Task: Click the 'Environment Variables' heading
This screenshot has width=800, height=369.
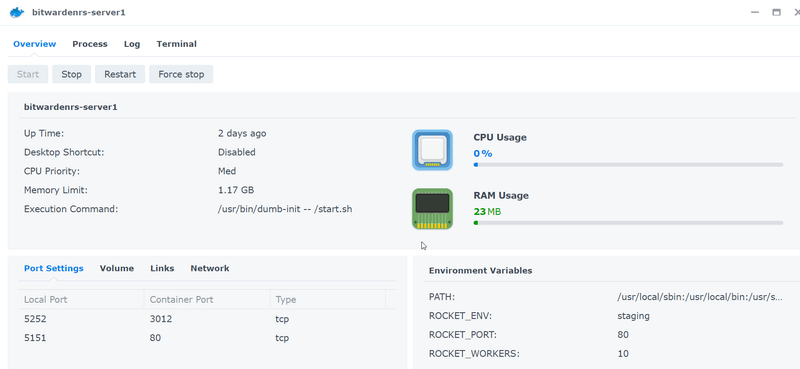Action: [x=481, y=270]
